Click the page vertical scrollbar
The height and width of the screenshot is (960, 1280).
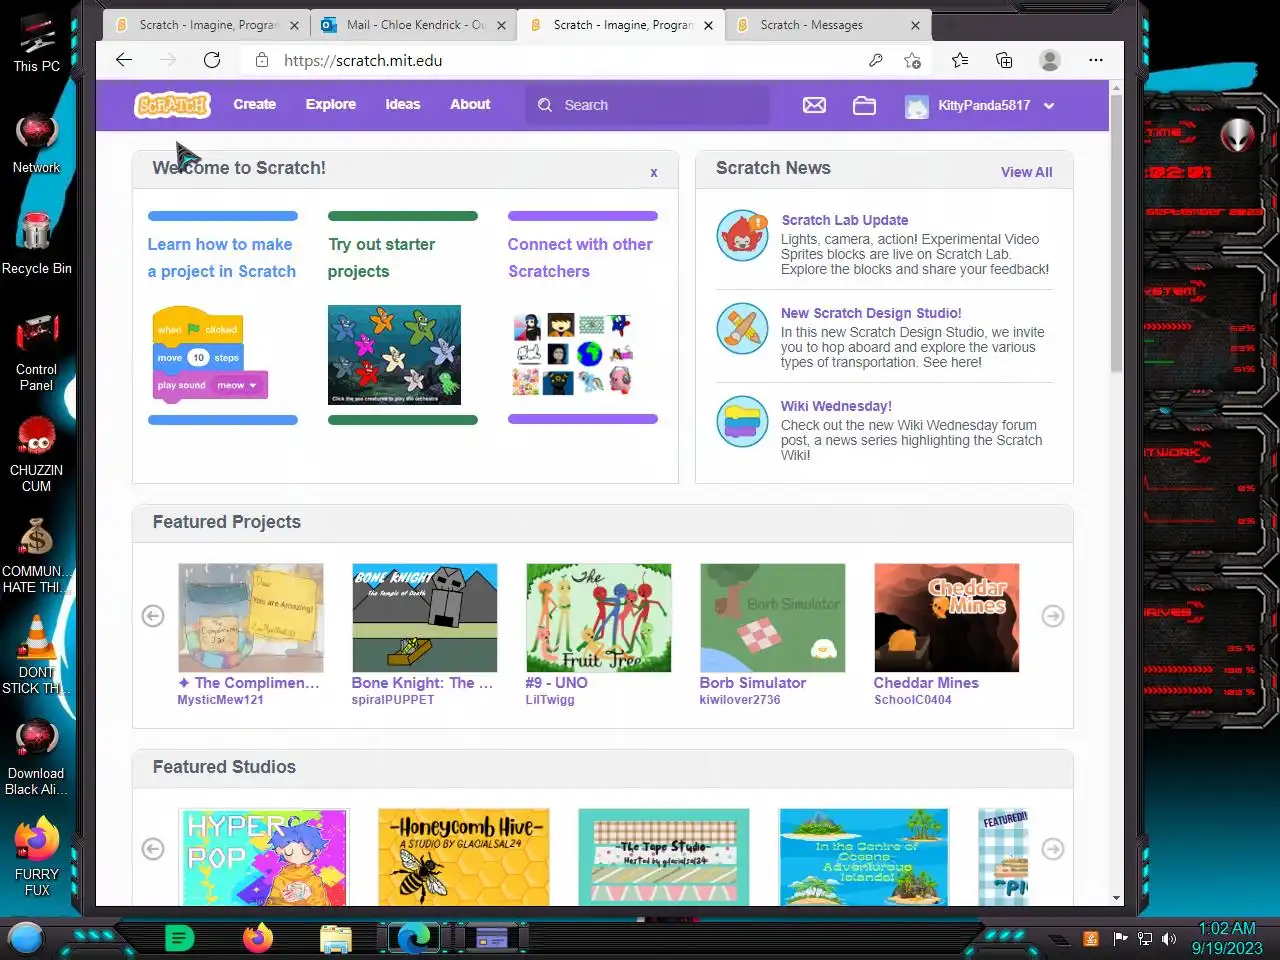1116,235
